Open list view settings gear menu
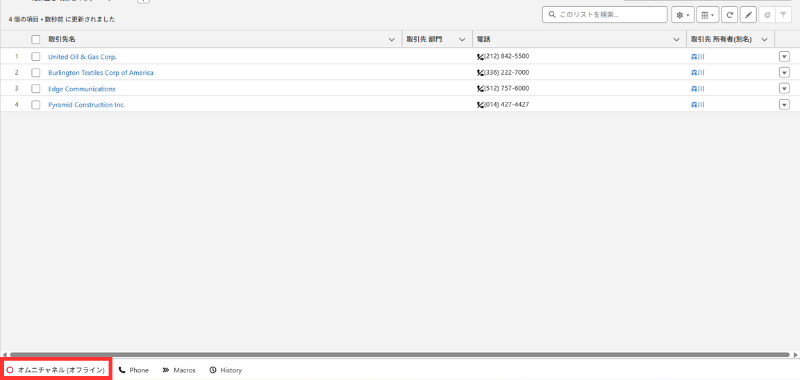The image size is (800, 380). tap(683, 15)
